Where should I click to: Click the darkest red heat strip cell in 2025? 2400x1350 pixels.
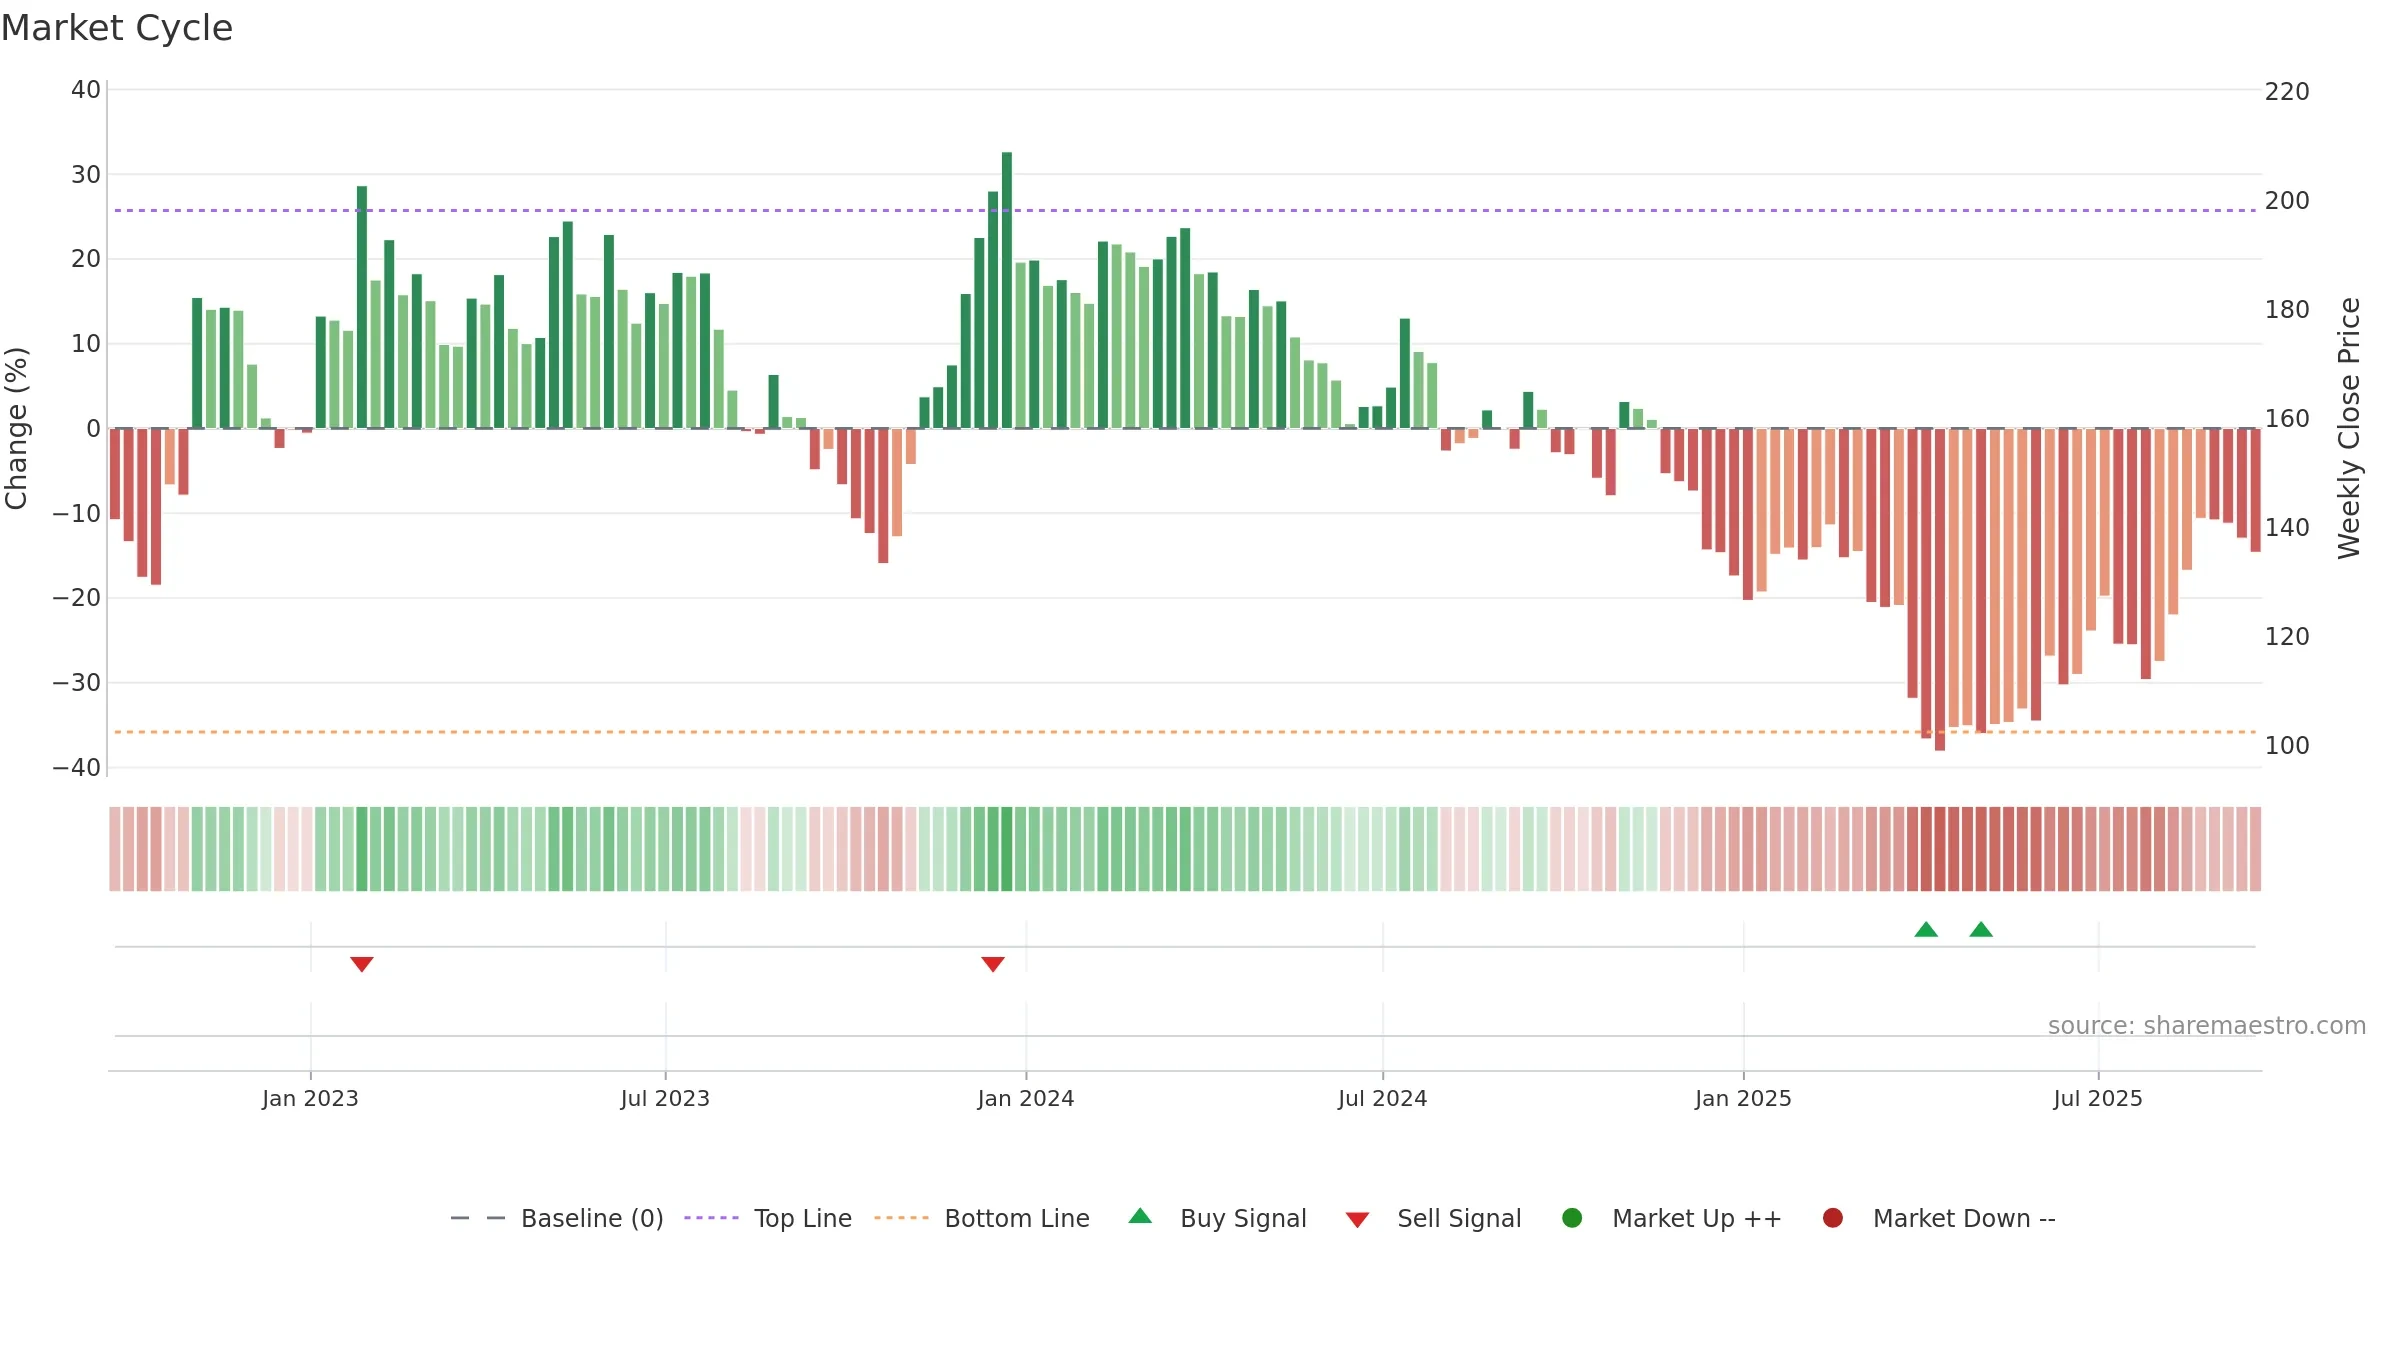point(1940,848)
